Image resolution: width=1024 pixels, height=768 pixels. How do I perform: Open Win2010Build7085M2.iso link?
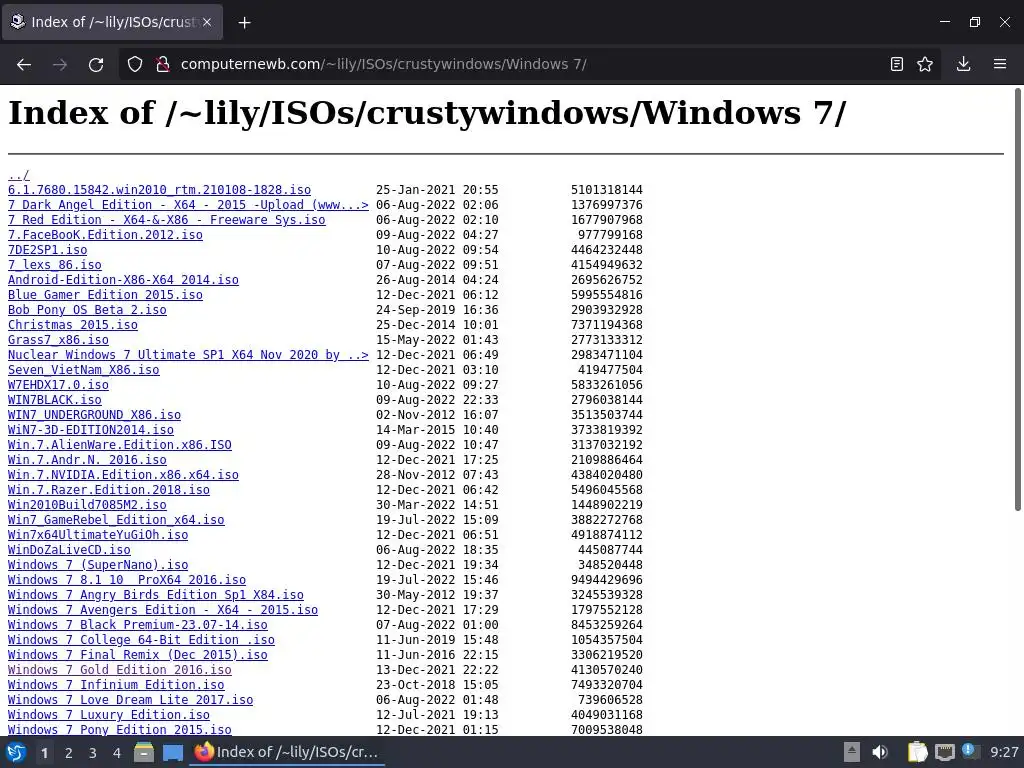point(88,505)
